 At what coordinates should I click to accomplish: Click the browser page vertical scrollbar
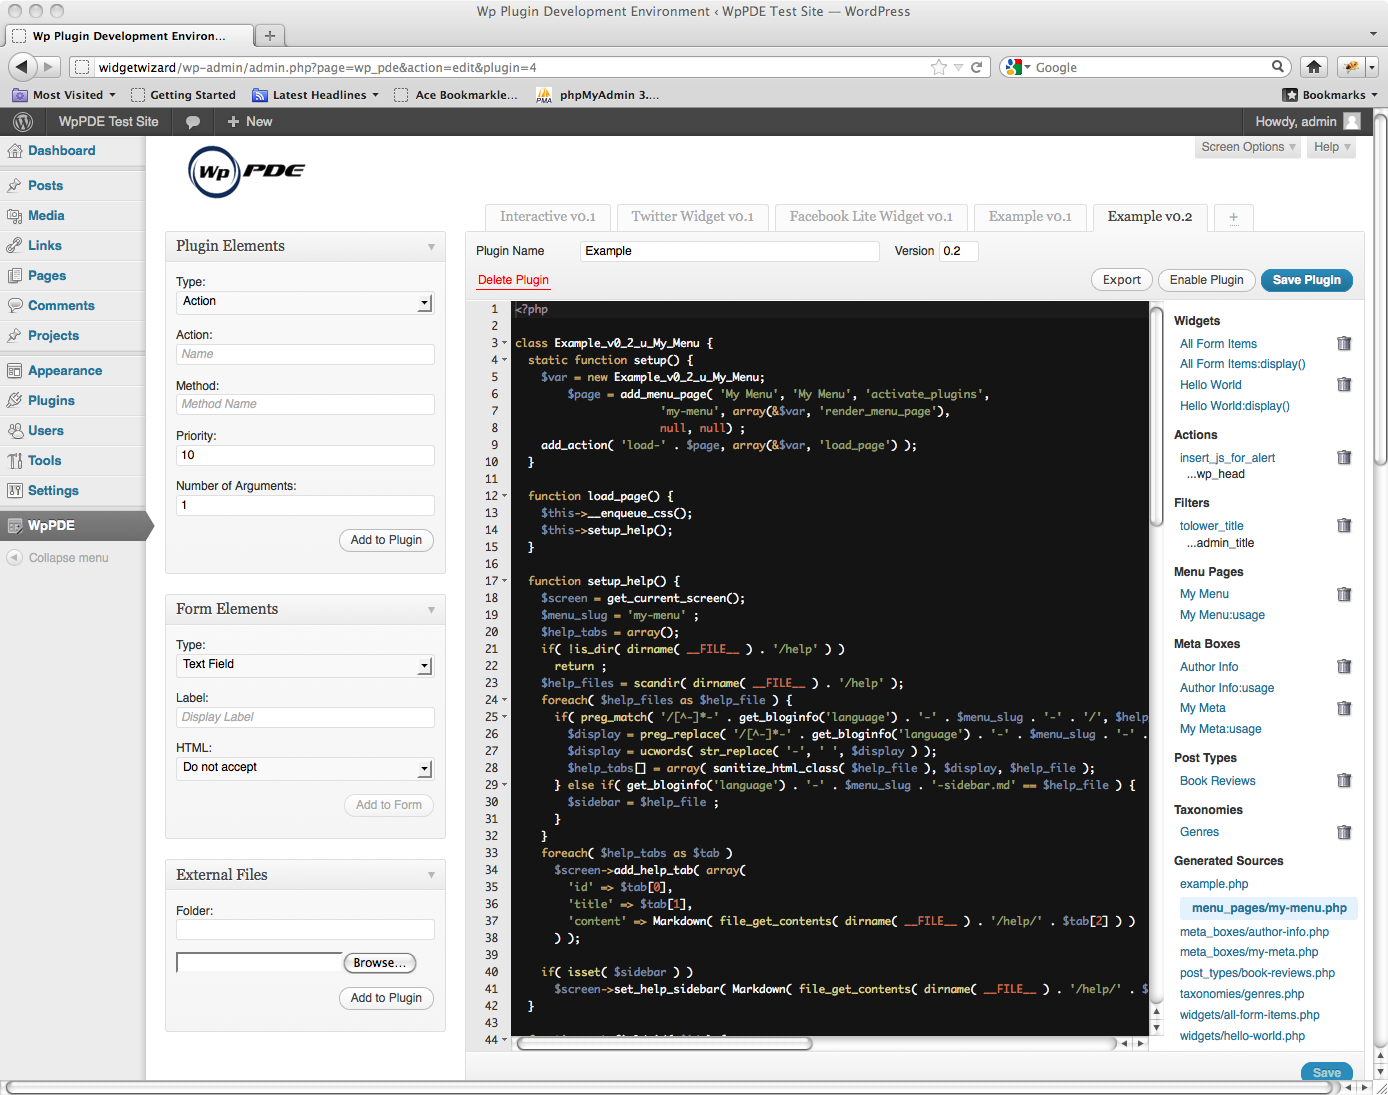(x=1380, y=290)
